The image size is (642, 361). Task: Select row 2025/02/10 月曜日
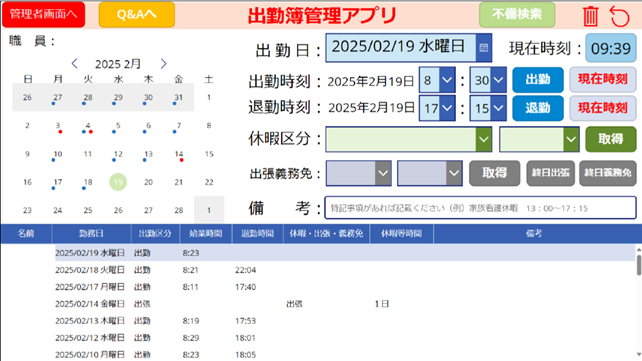point(345,354)
